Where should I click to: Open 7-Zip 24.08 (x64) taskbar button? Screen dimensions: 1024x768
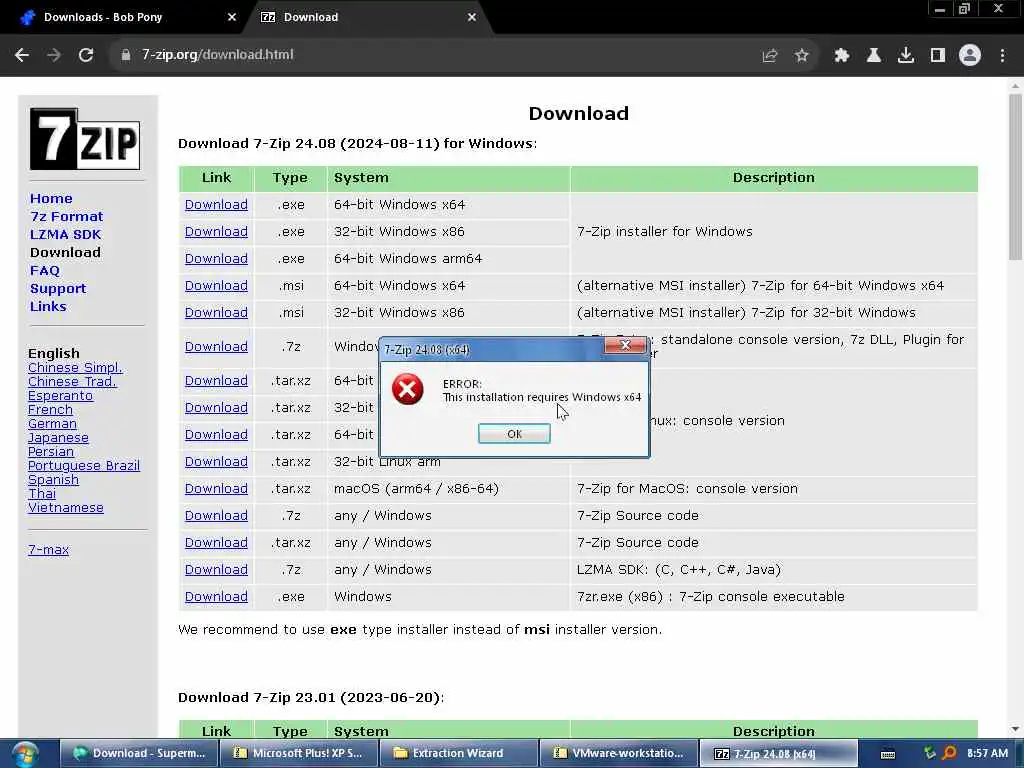tap(778, 754)
